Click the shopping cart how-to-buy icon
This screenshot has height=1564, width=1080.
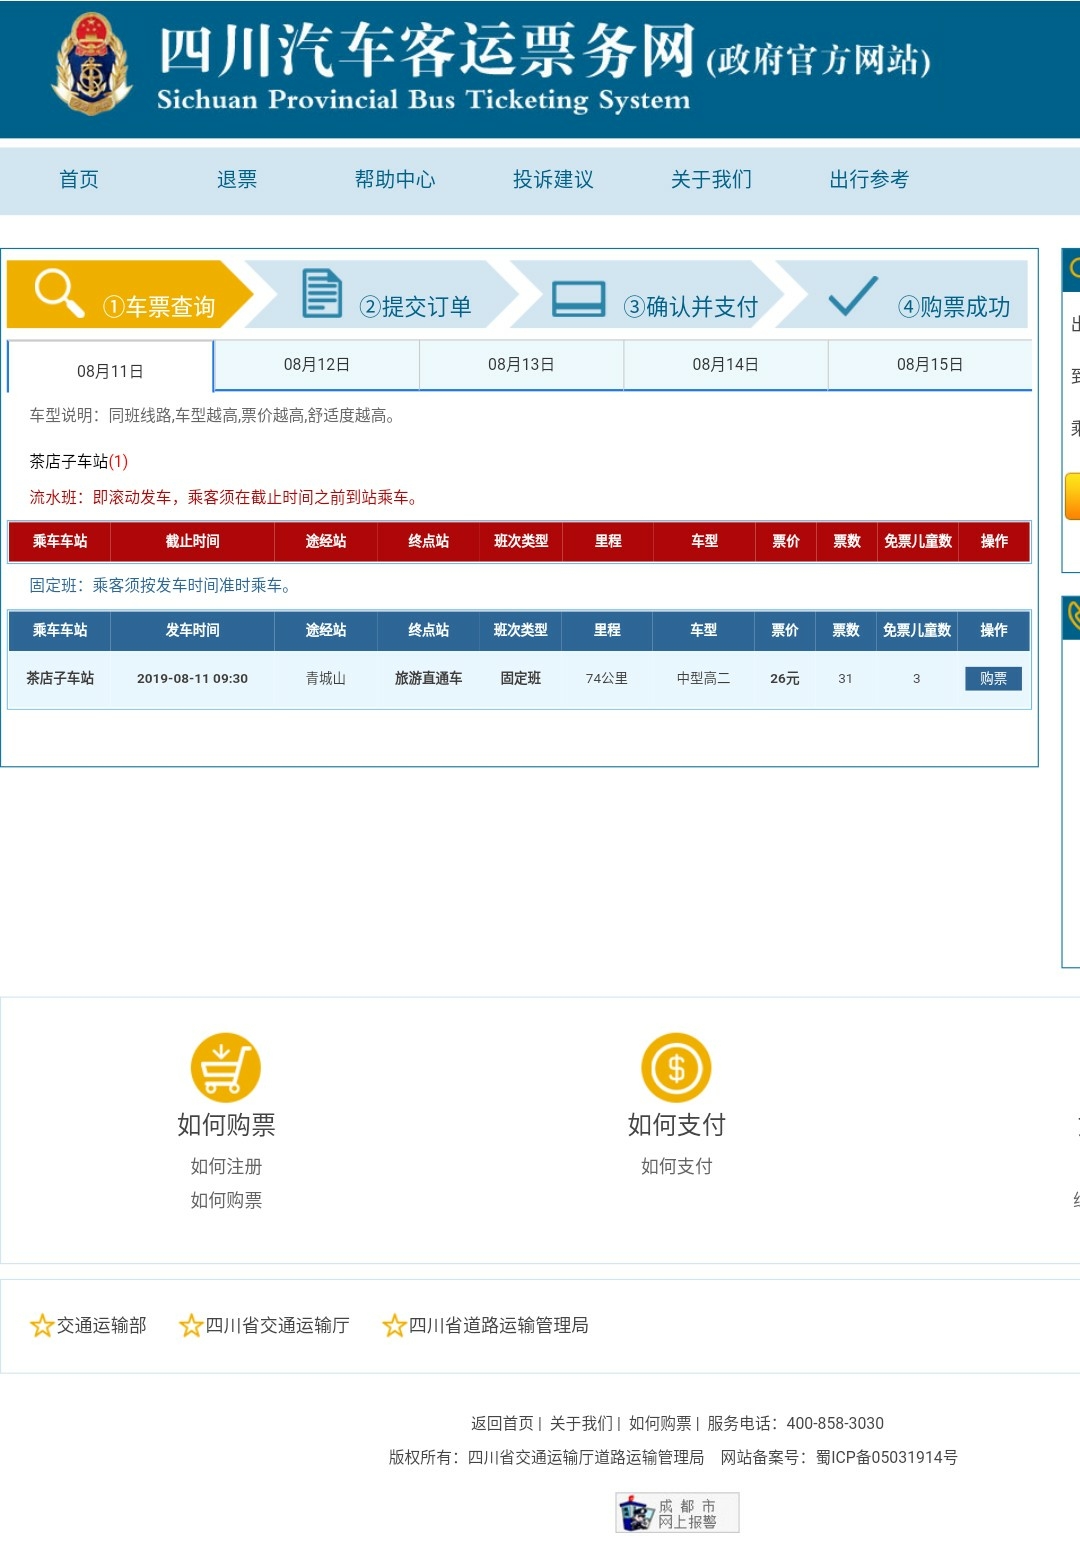coord(226,1067)
